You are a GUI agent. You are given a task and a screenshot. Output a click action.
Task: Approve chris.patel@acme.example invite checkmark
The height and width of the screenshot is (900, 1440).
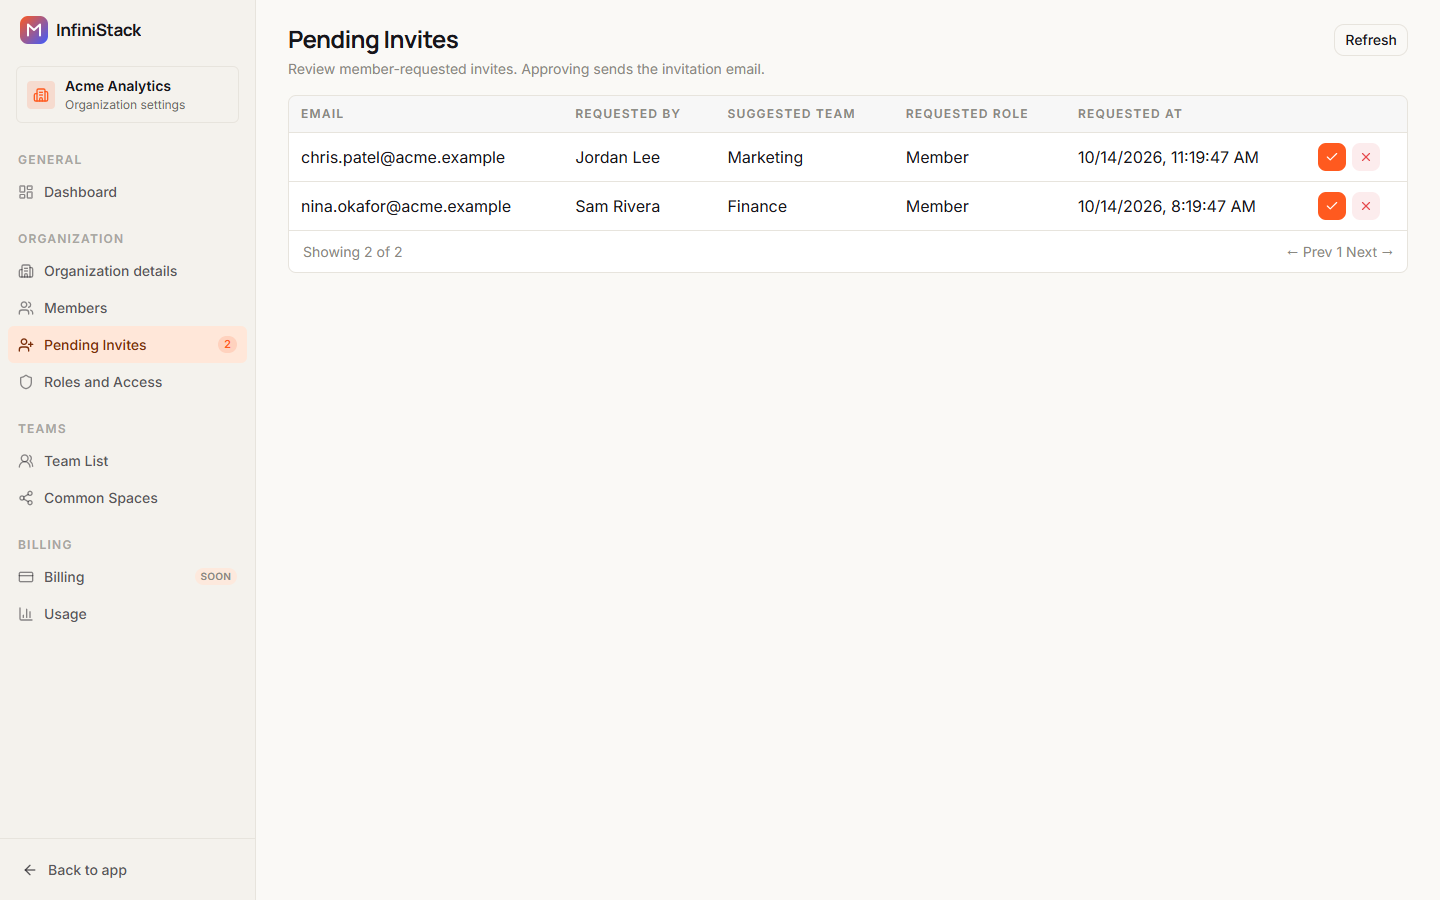click(x=1332, y=157)
